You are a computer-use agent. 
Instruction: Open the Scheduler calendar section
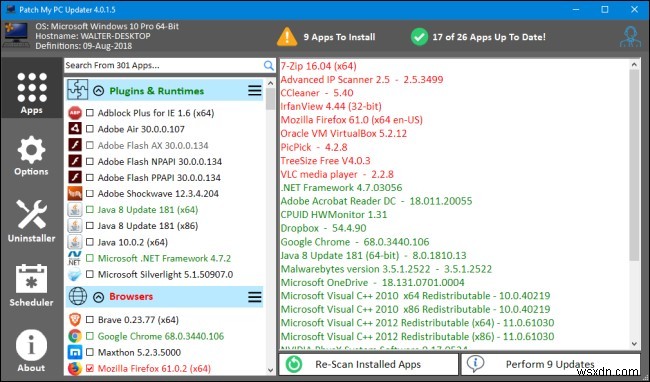click(32, 285)
